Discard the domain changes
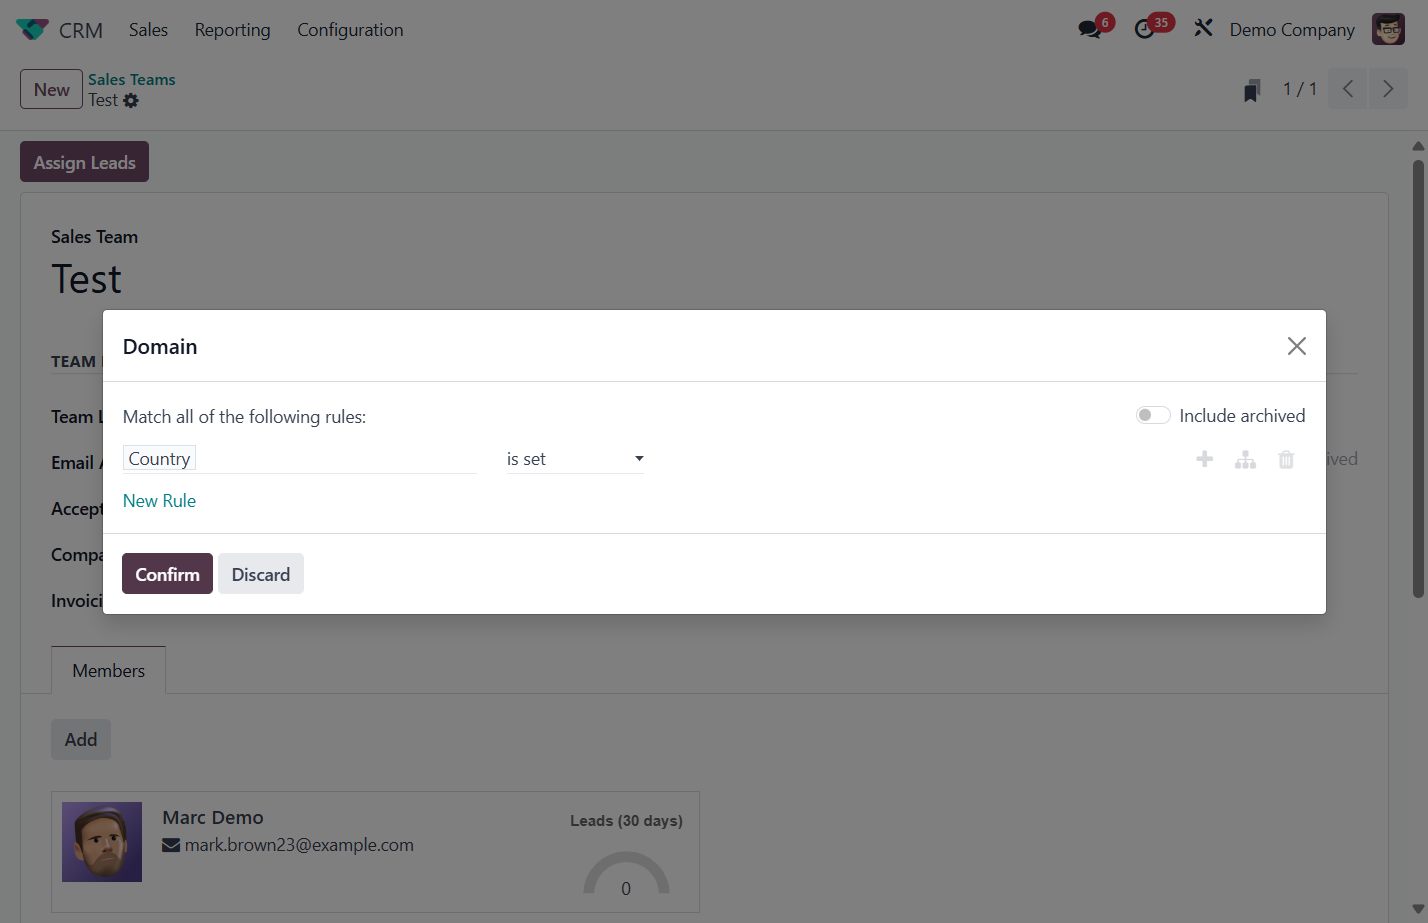Screen dimensions: 1428x923 point(261,574)
